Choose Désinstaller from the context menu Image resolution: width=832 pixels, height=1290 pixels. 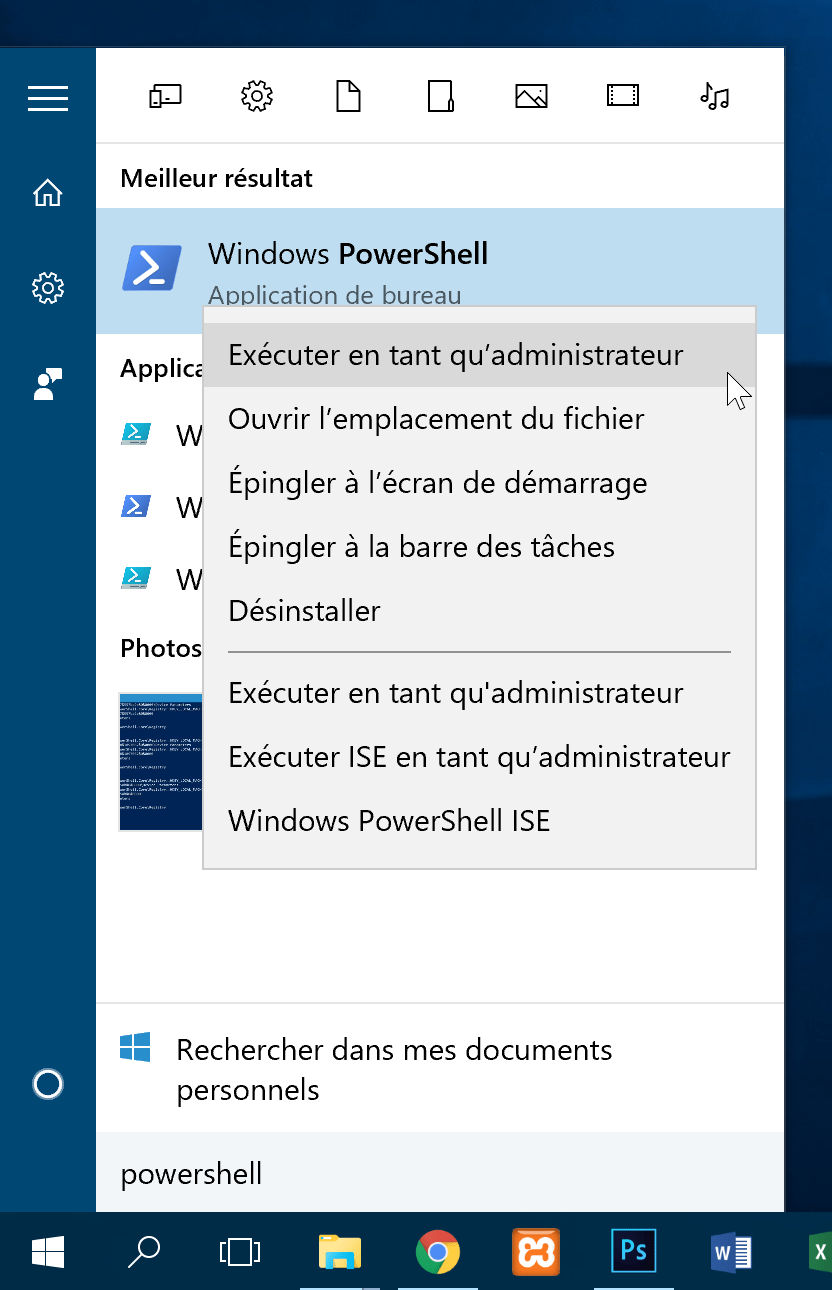click(479, 611)
